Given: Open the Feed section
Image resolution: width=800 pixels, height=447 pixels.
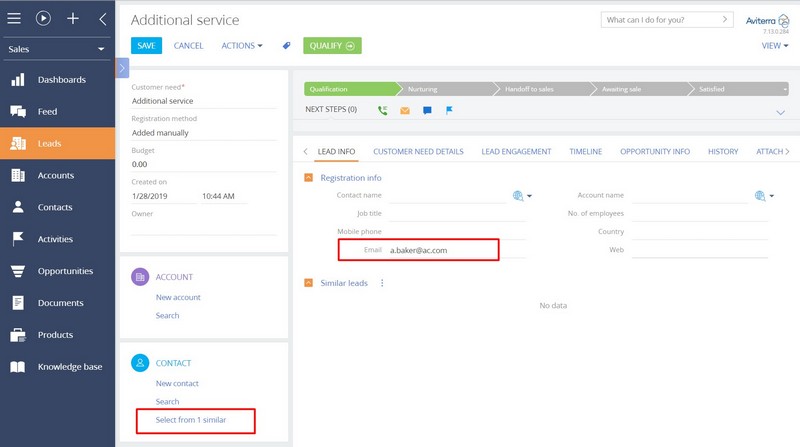Looking at the screenshot, I should (57, 111).
